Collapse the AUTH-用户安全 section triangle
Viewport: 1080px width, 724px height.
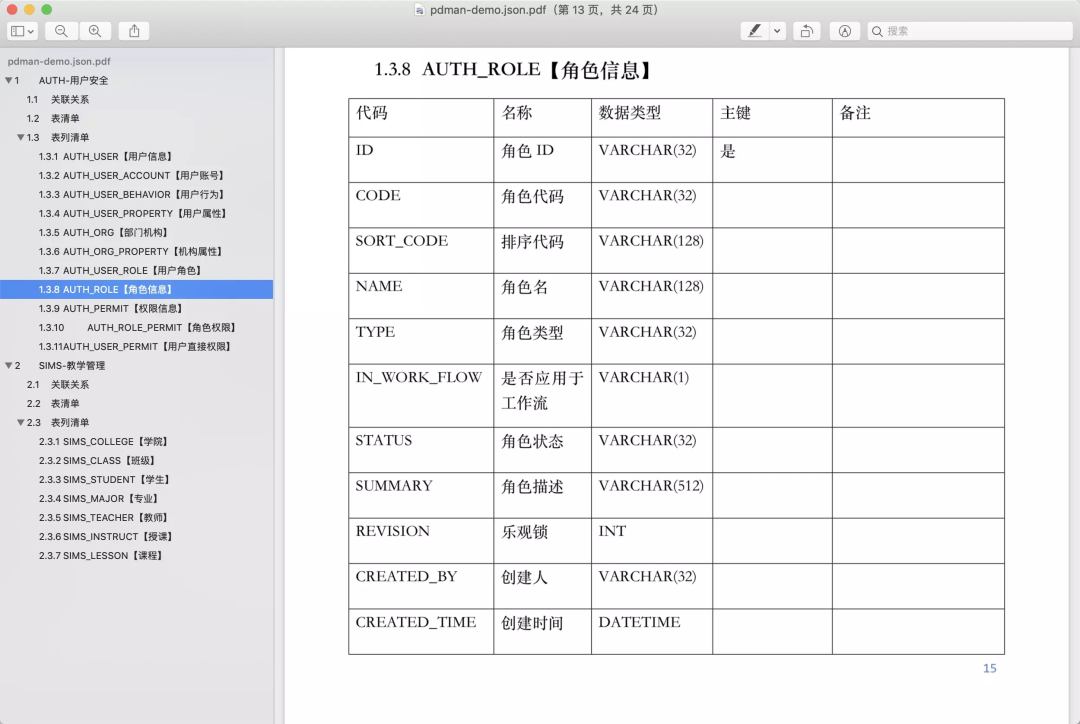(x=9, y=80)
